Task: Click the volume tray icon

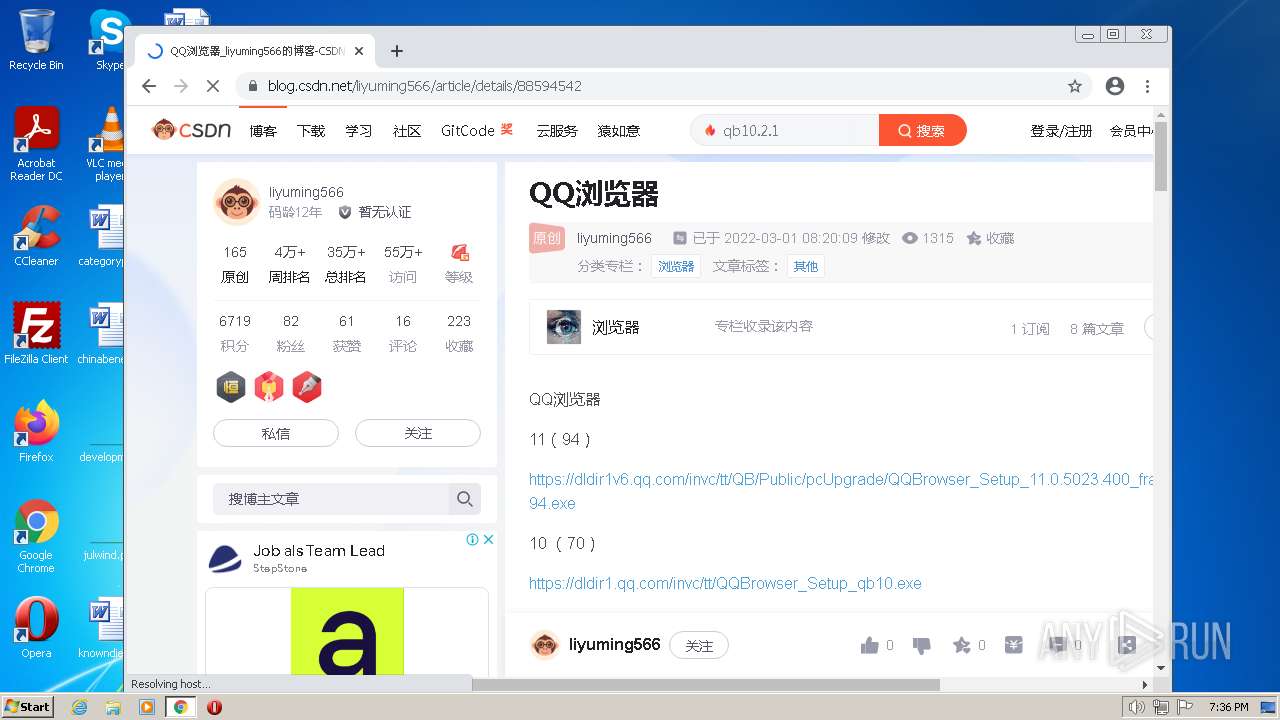Action: pyautogui.click(x=1136, y=707)
